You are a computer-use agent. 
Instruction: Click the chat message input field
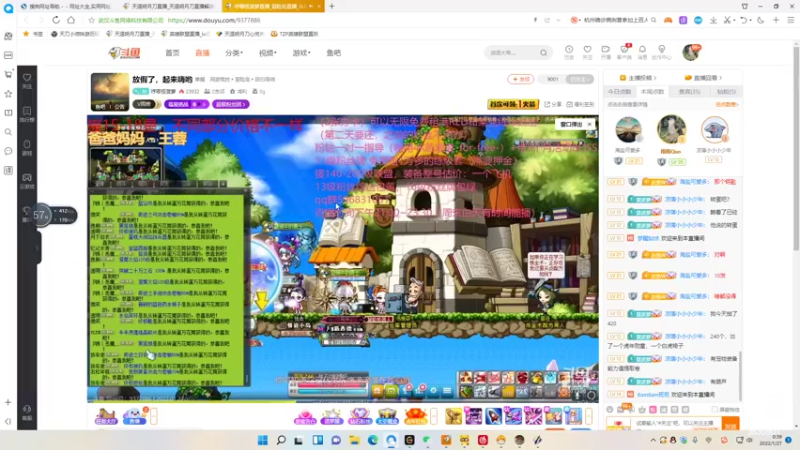click(676, 423)
